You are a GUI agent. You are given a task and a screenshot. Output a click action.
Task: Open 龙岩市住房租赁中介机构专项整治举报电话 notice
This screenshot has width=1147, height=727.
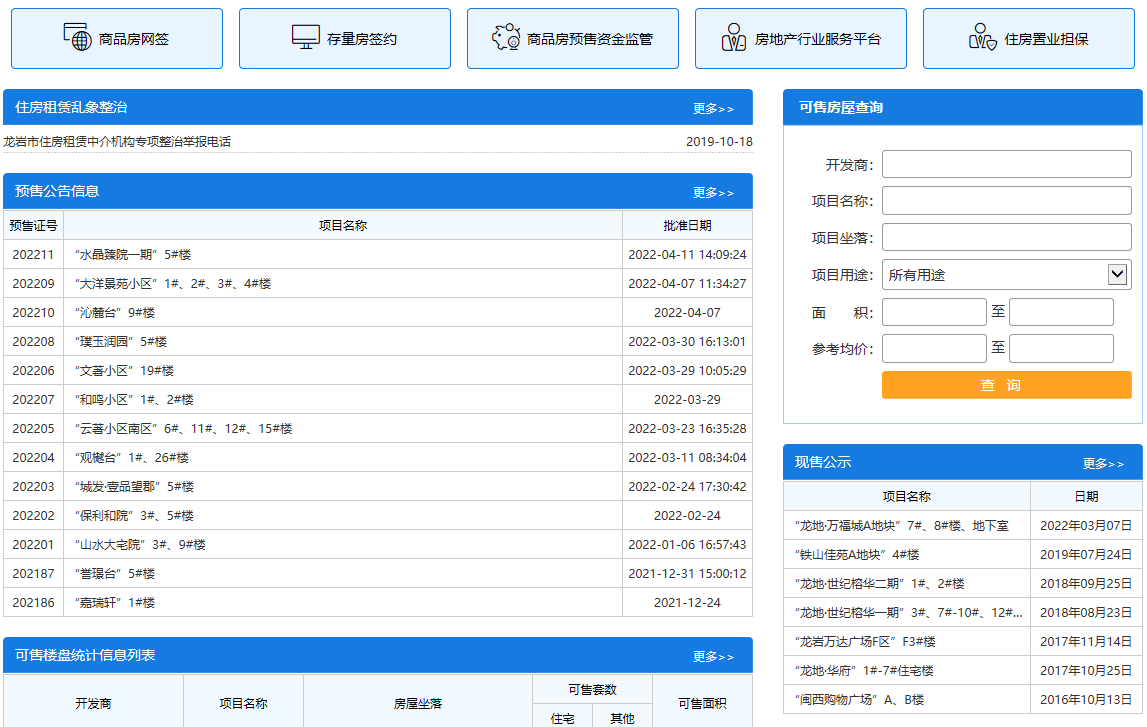coord(117,142)
